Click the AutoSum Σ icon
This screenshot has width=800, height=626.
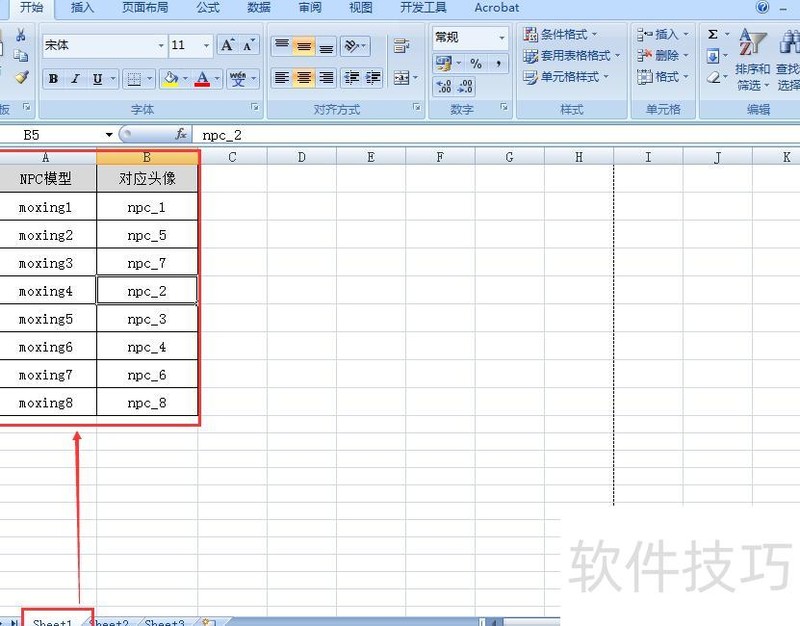[712, 32]
